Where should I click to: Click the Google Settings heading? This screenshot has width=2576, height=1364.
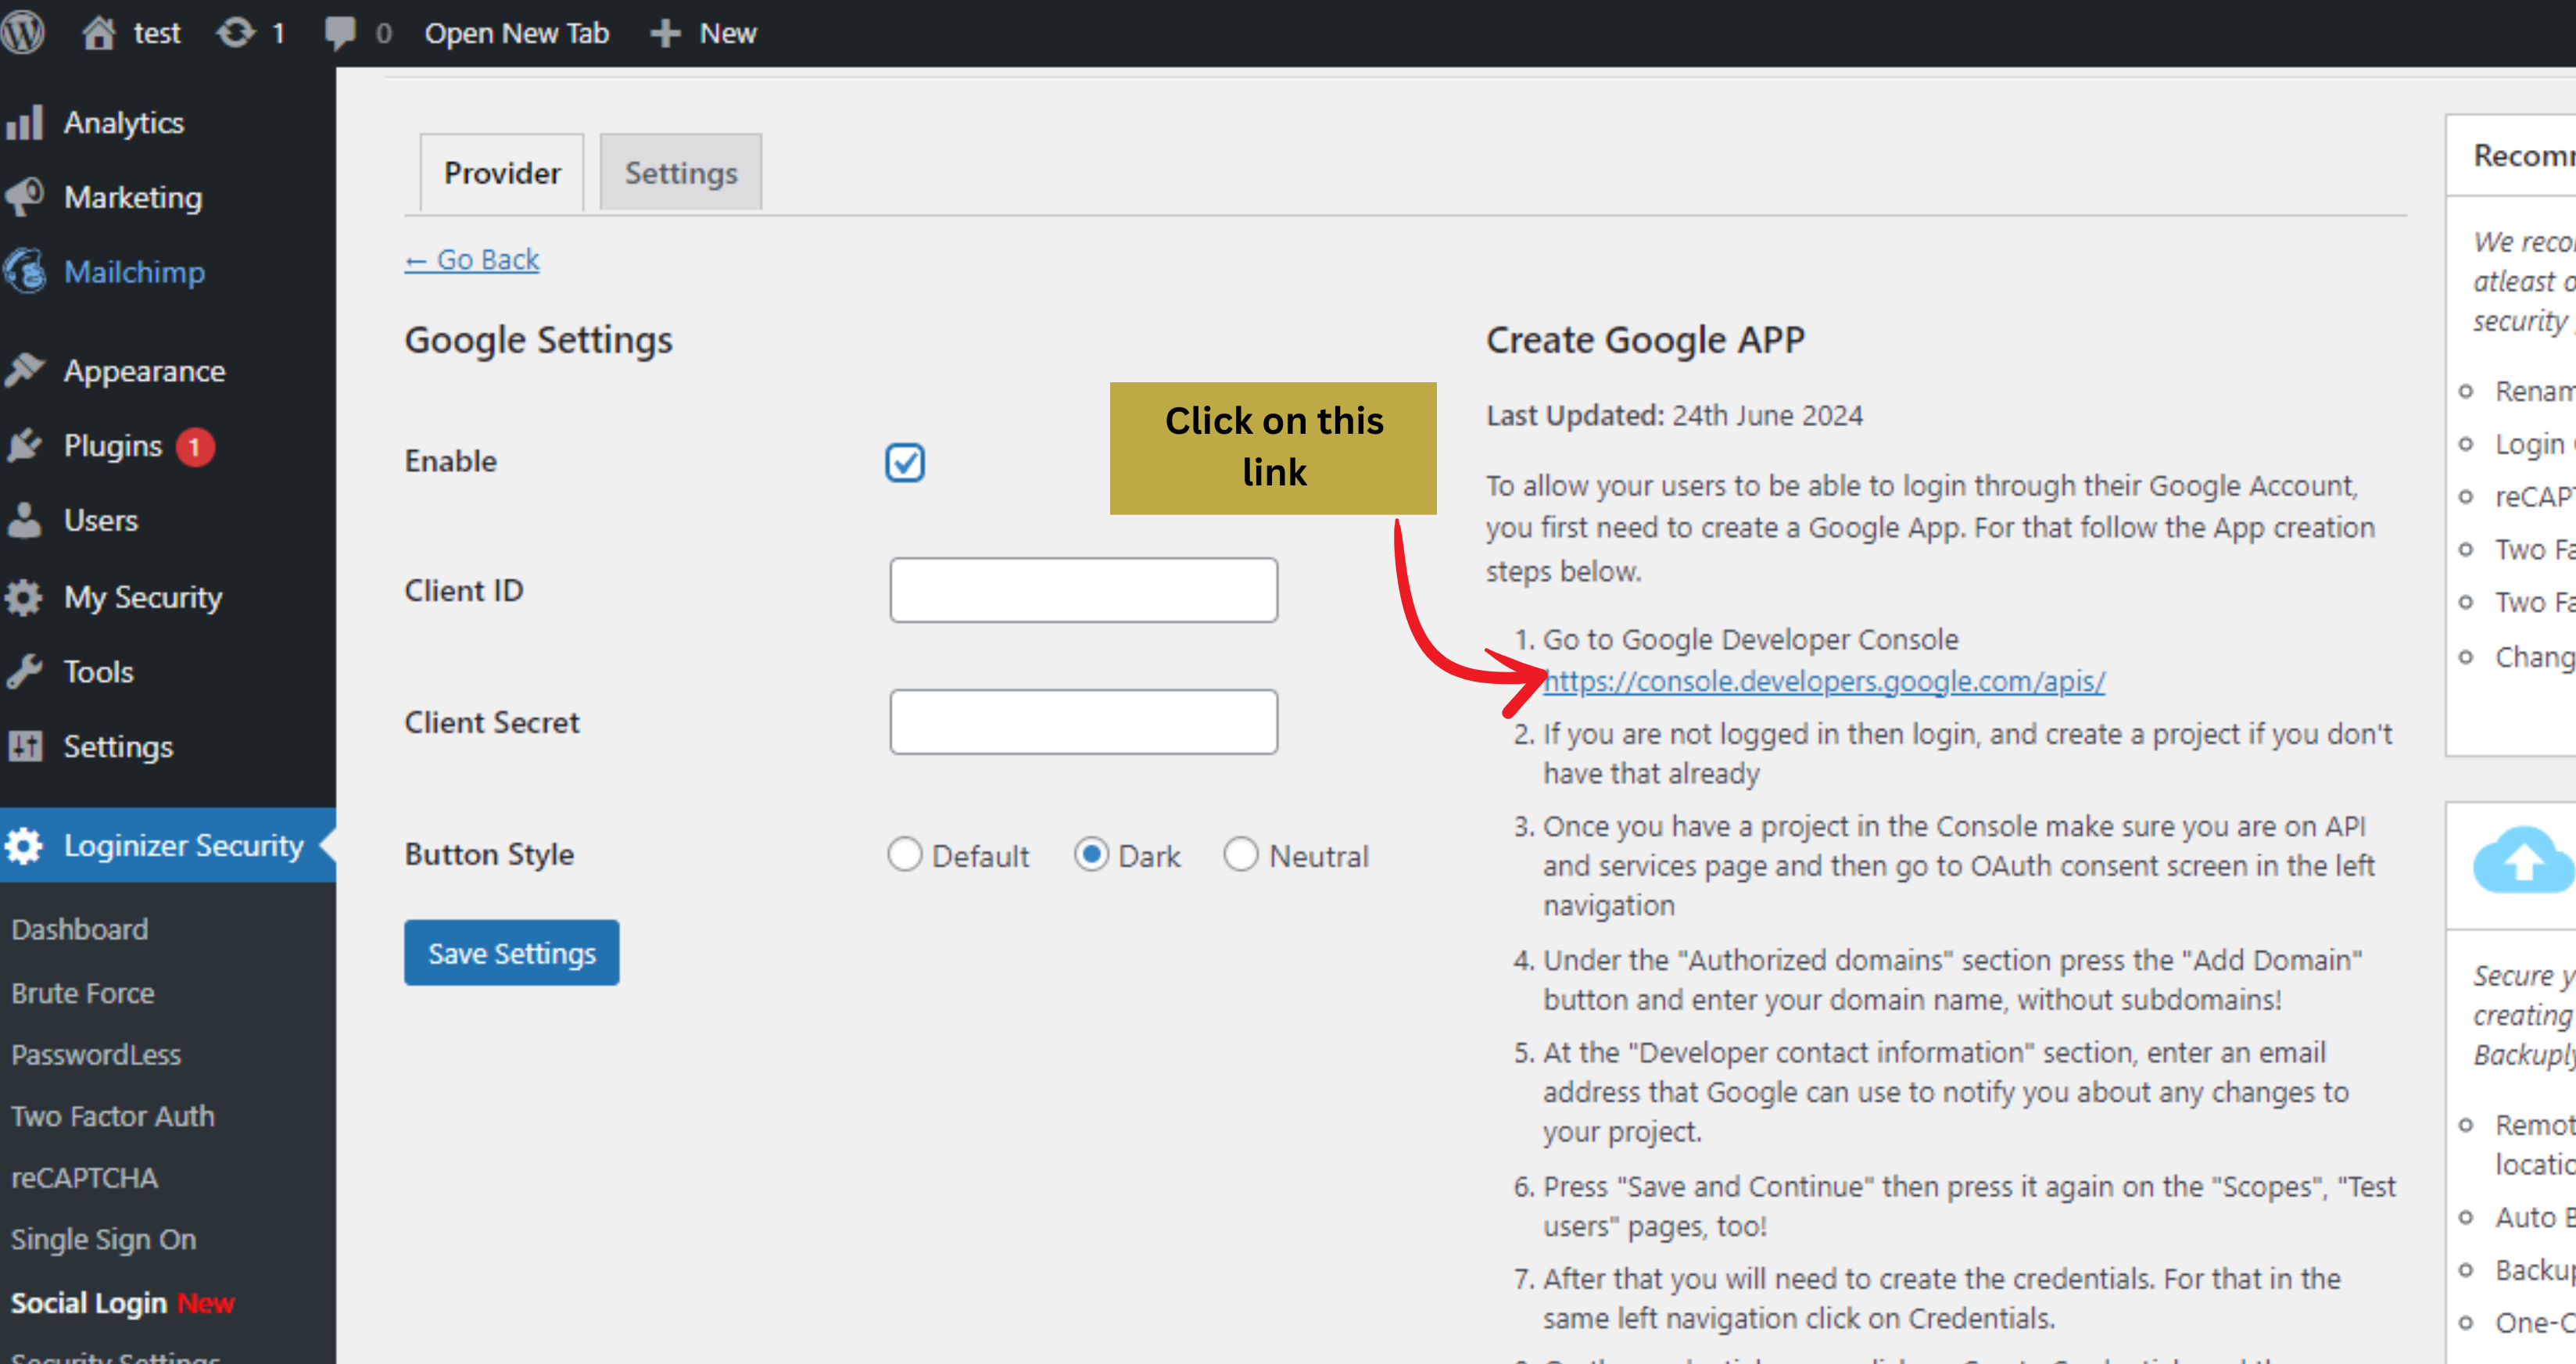[x=538, y=340]
